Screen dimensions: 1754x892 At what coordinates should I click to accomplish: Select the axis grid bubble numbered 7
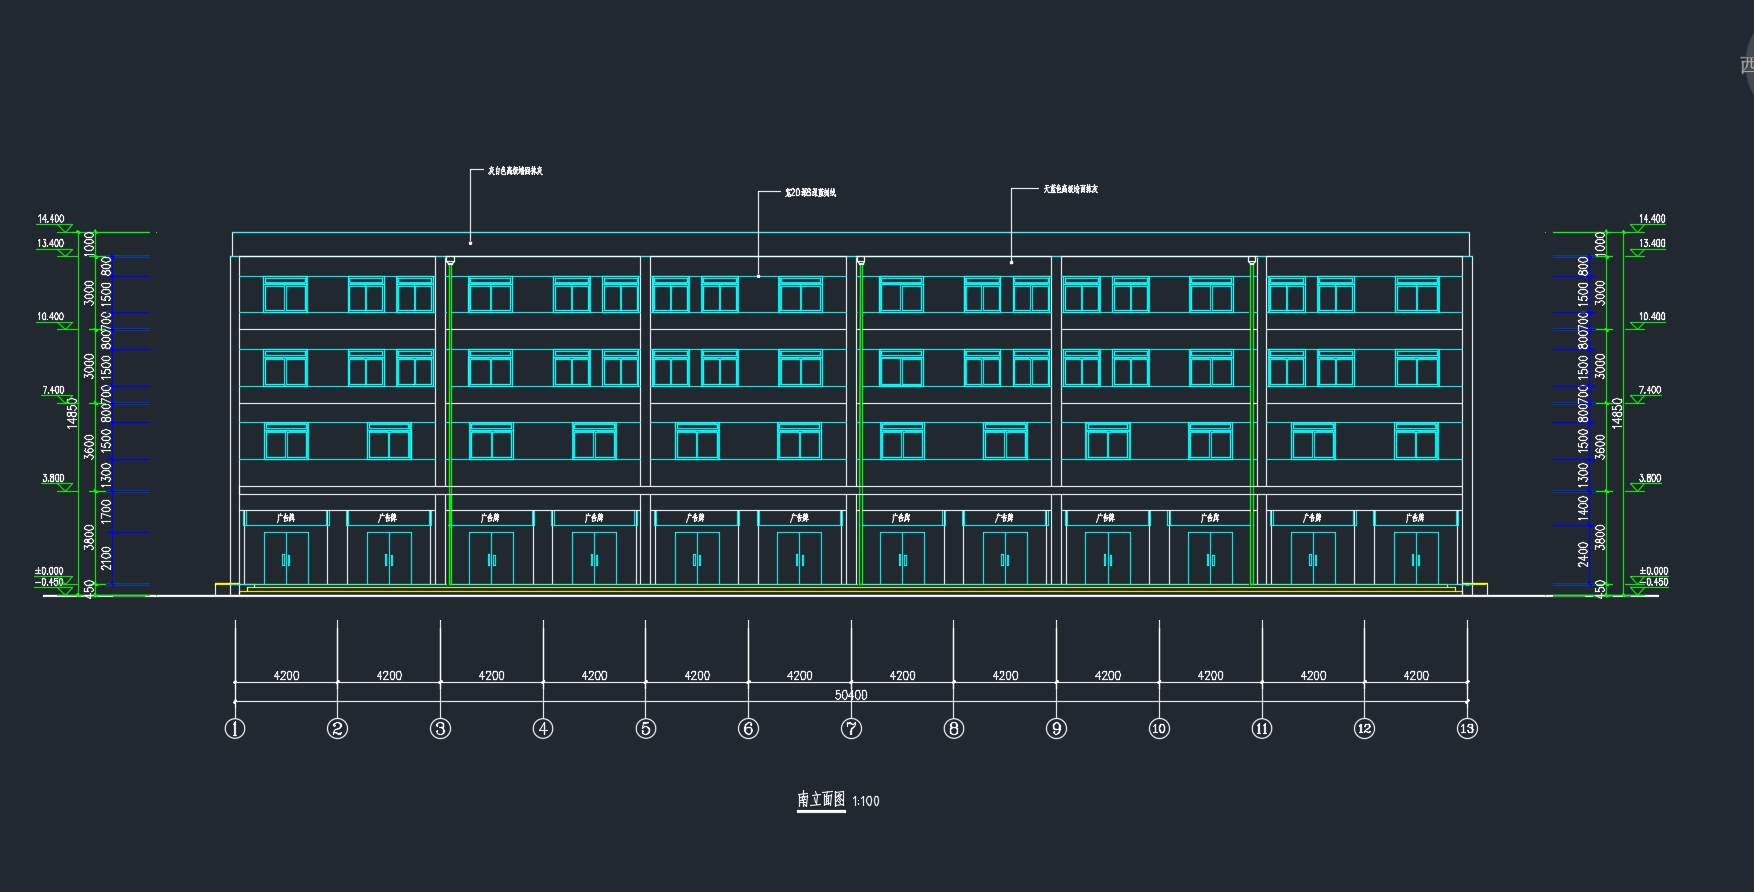[x=851, y=729]
